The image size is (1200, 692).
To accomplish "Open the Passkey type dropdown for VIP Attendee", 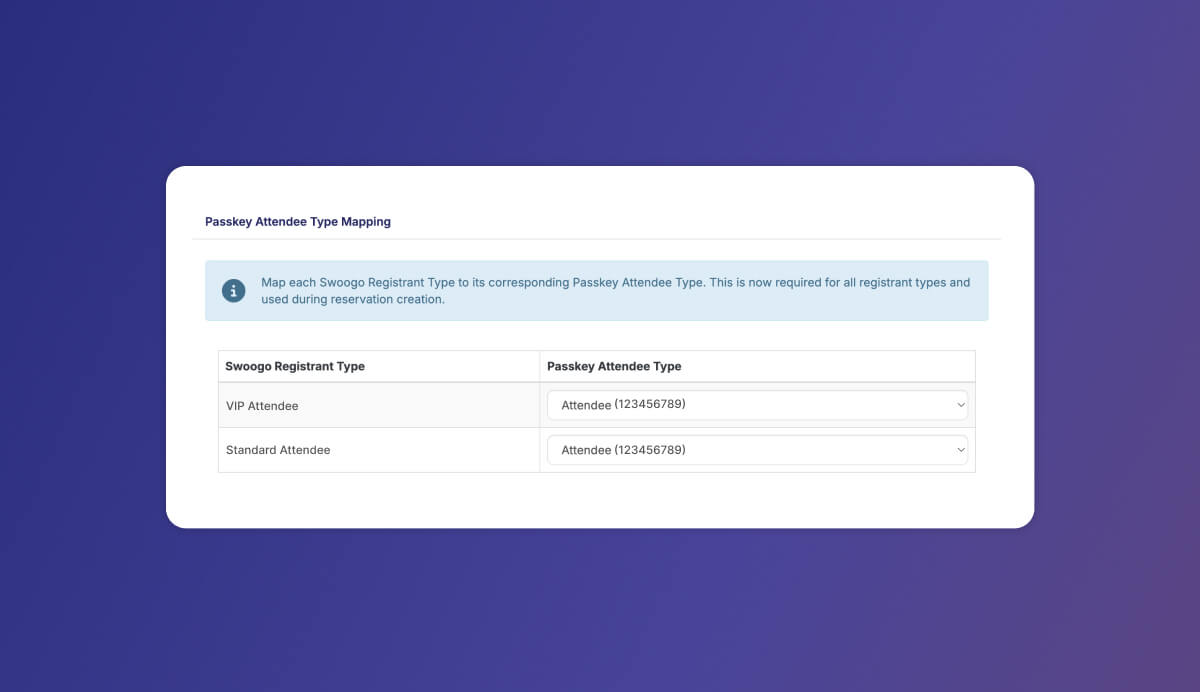I will pyautogui.click(x=757, y=405).
